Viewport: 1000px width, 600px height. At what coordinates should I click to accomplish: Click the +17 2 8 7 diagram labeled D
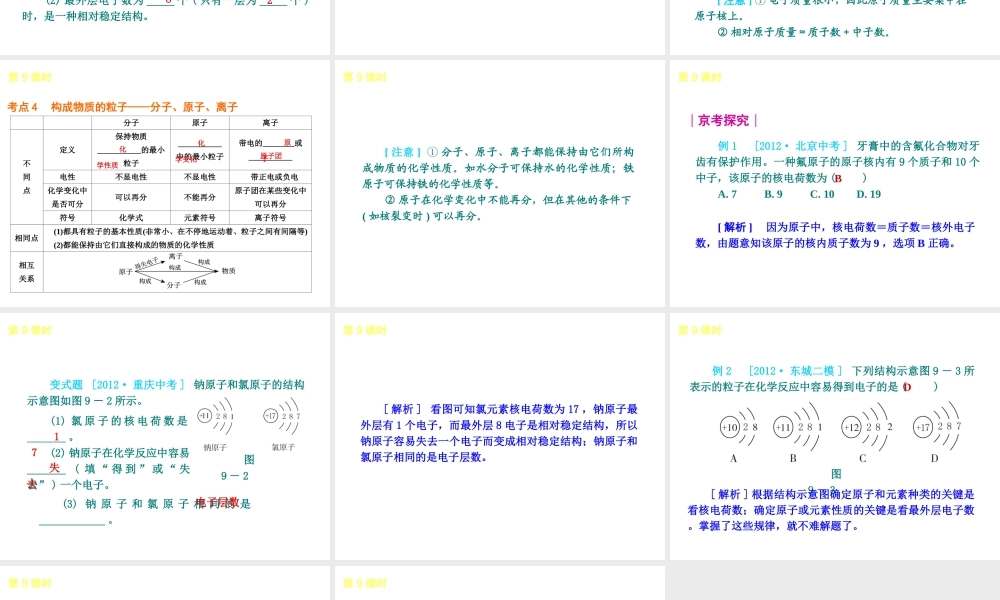tap(936, 427)
